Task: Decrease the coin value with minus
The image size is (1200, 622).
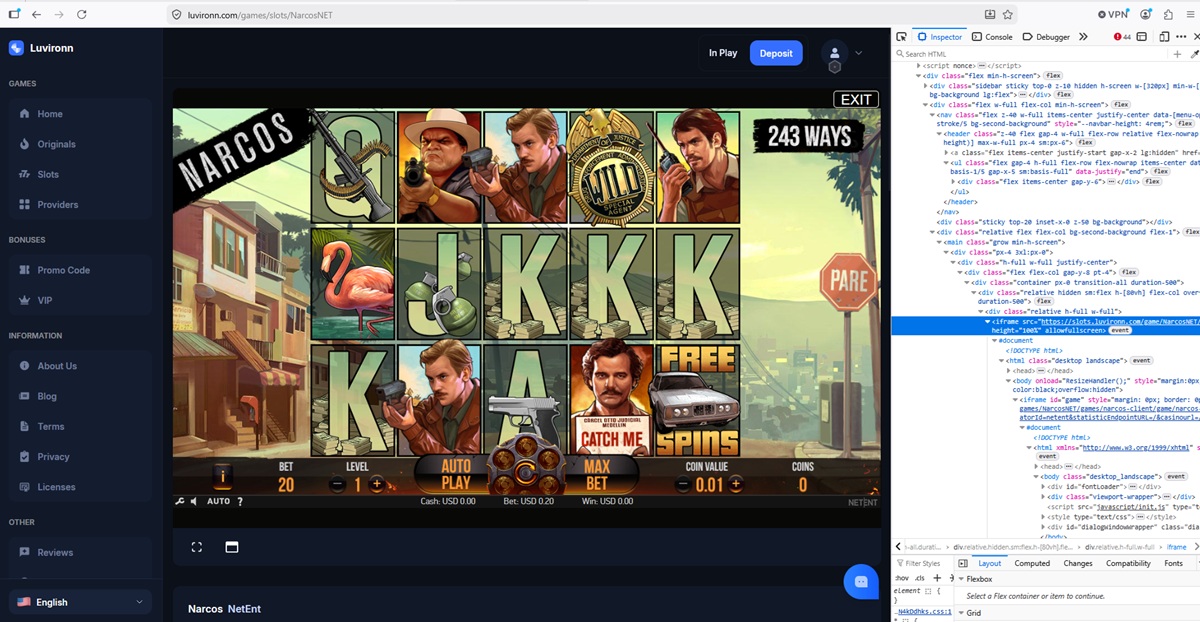Action: [x=683, y=484]
